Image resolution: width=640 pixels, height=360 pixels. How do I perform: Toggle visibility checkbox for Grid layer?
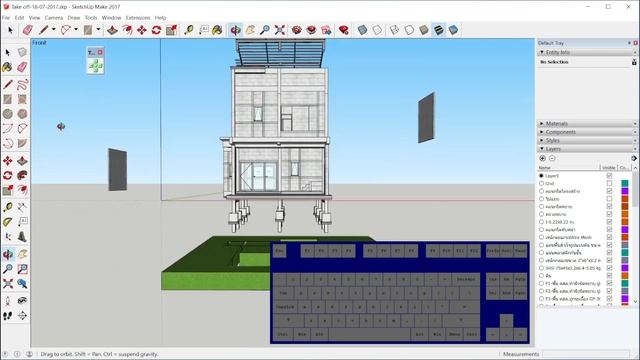pos(609,183)
